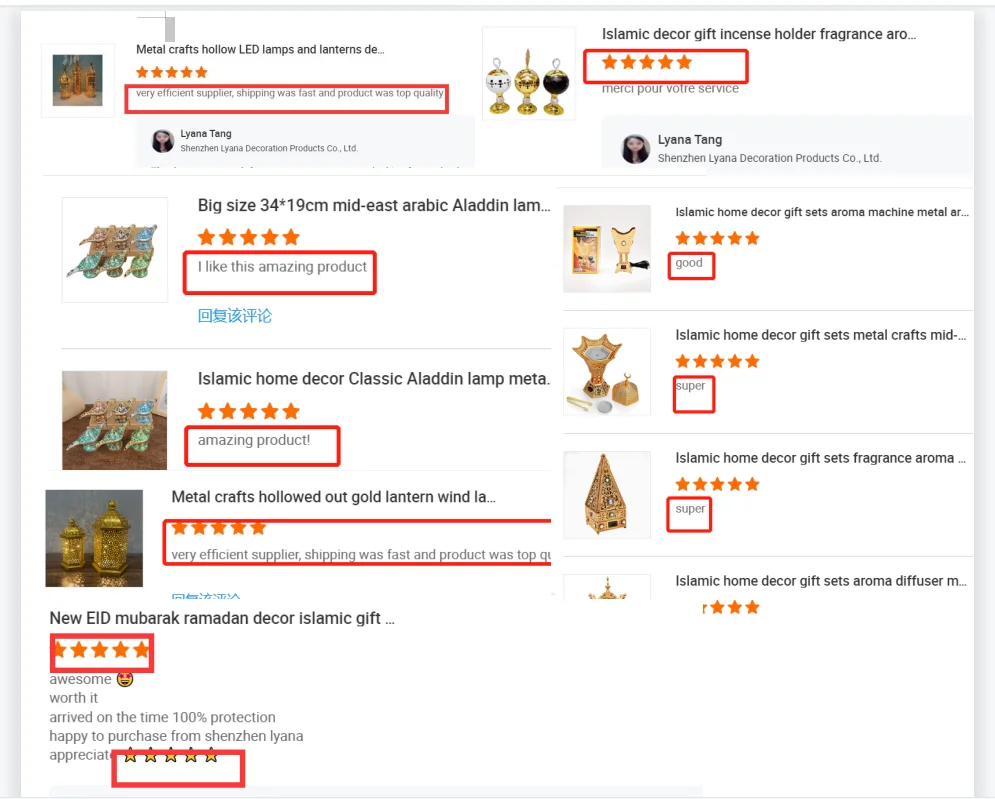This screenshot has height=799, width=995.
Task: Click star rating under incense holder listing
Action: tap(647, 62)
